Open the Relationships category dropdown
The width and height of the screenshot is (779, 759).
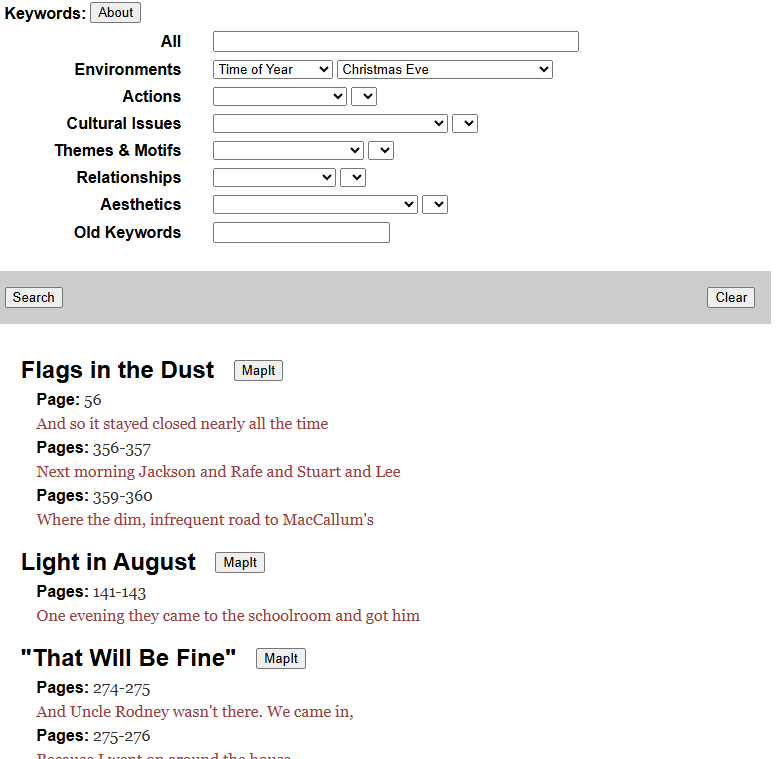[274, 177]
